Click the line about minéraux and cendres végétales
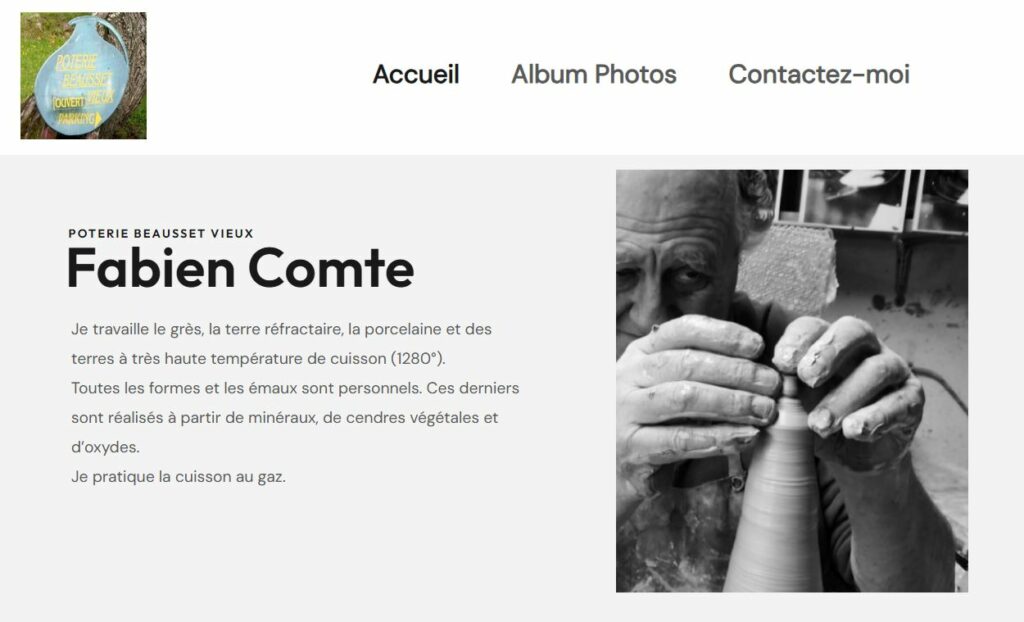1024x622 pixels. click(x=285, y=417)
